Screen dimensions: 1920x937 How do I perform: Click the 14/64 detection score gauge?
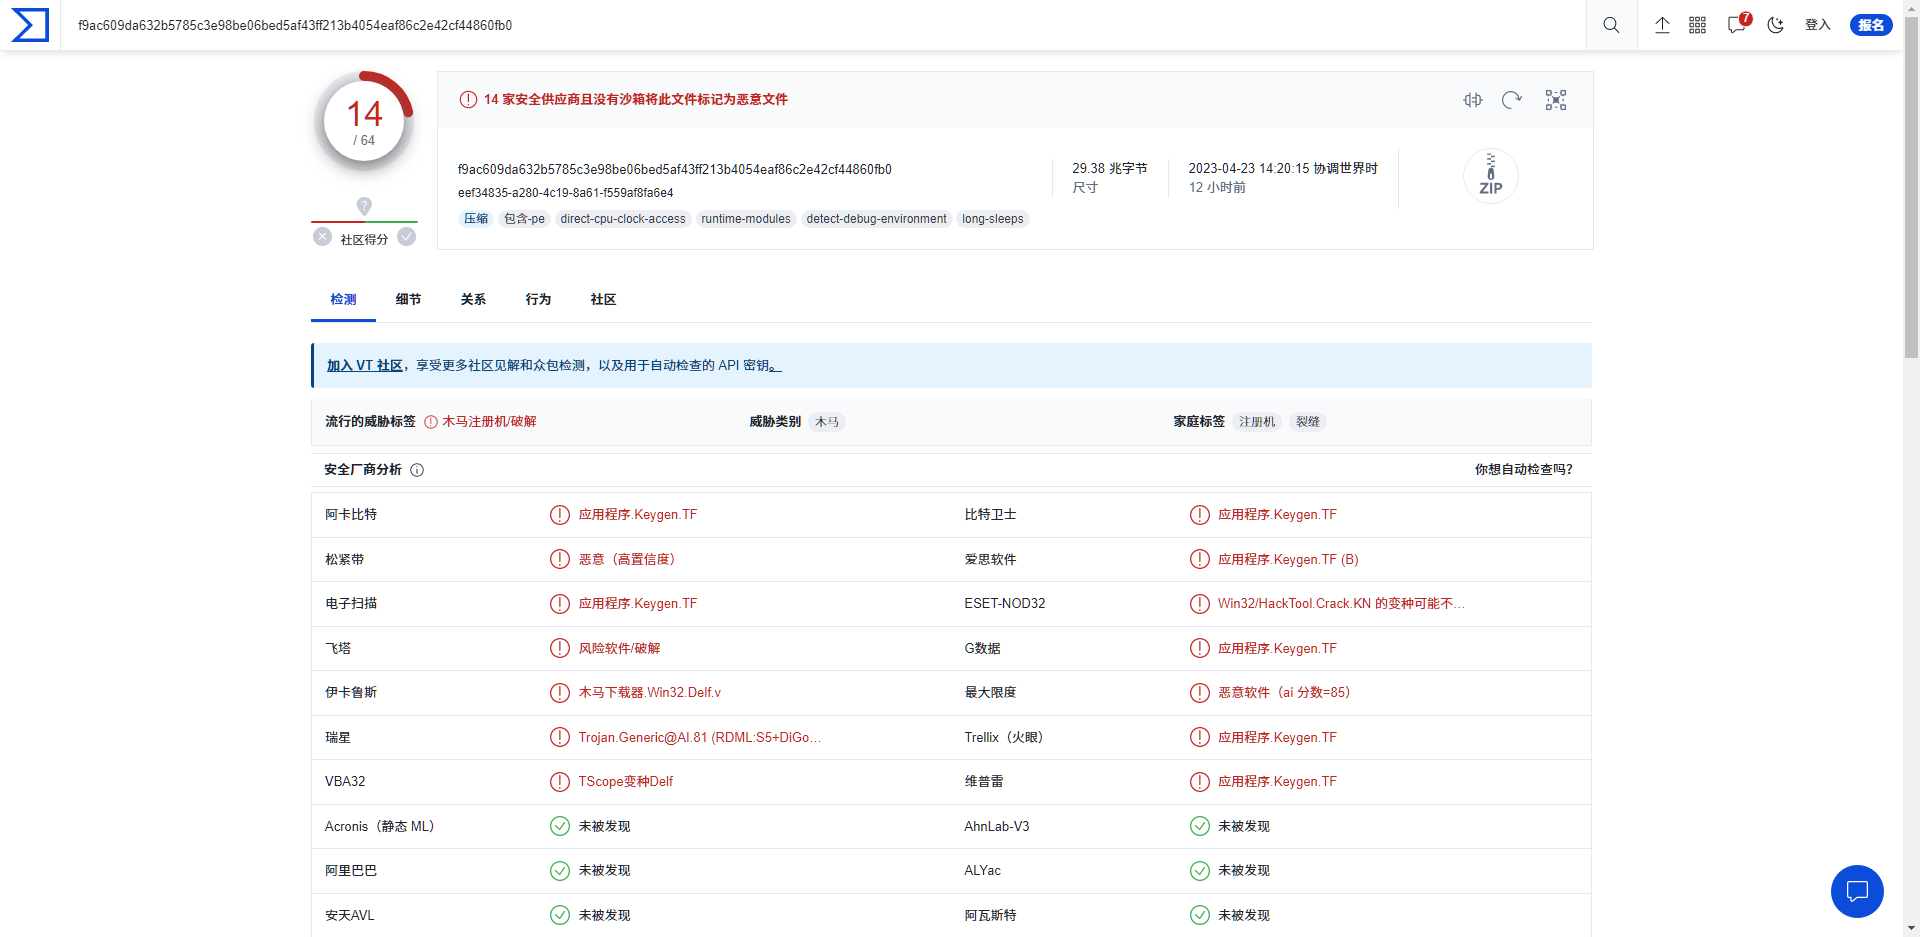coord(364,121)
